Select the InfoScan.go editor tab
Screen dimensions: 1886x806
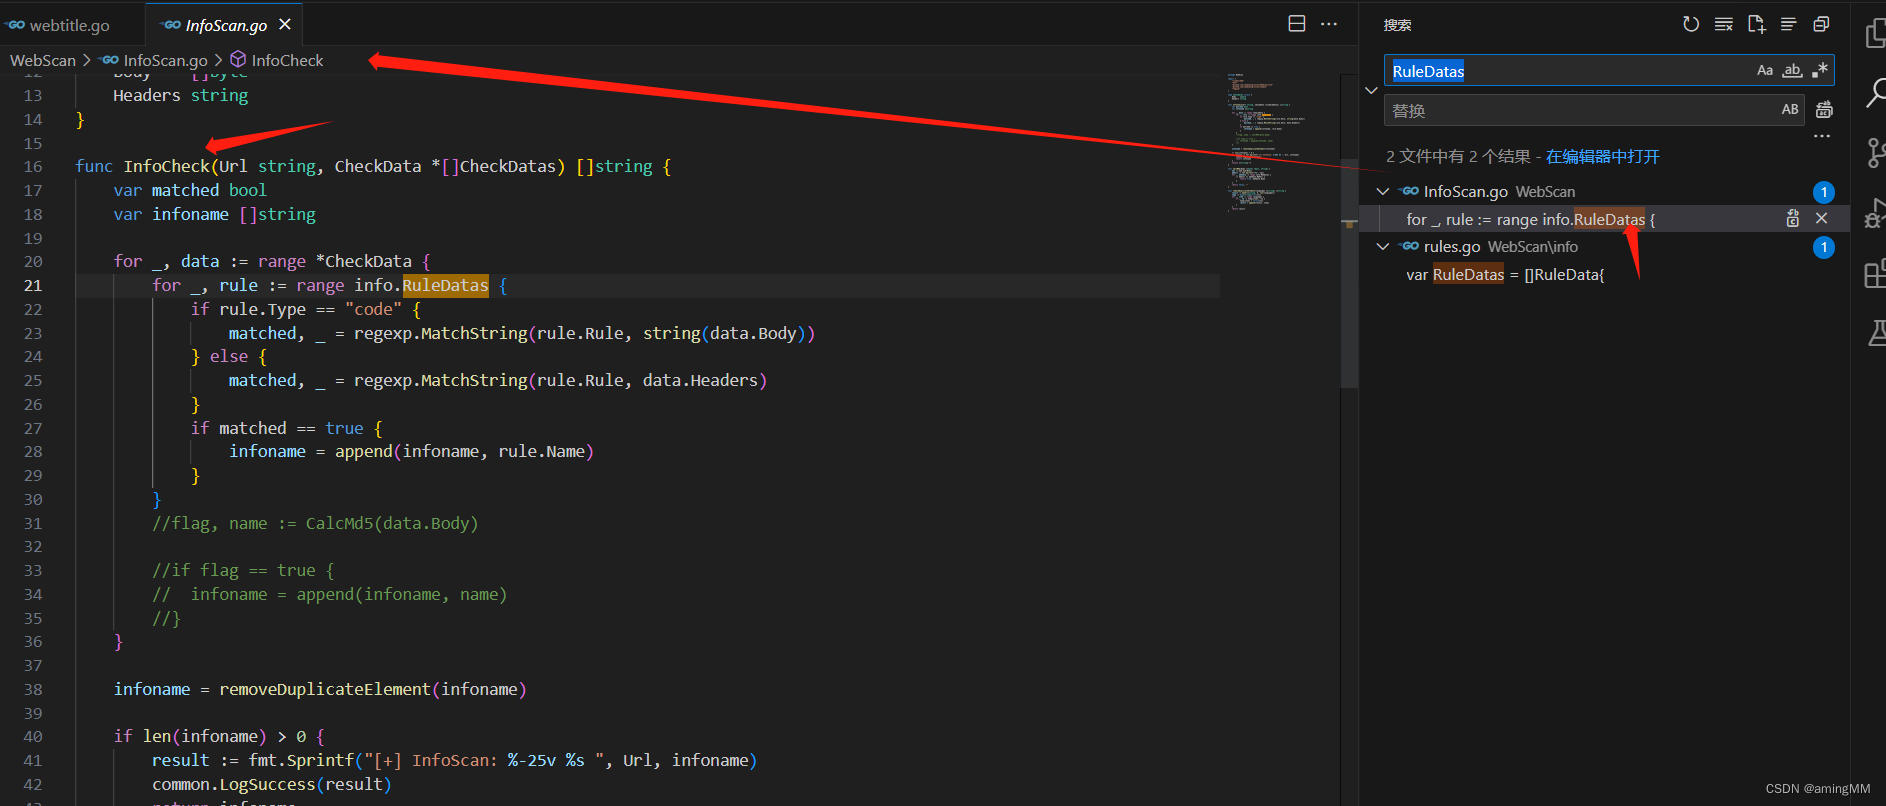pyautogui.click(x=225, y=25)
